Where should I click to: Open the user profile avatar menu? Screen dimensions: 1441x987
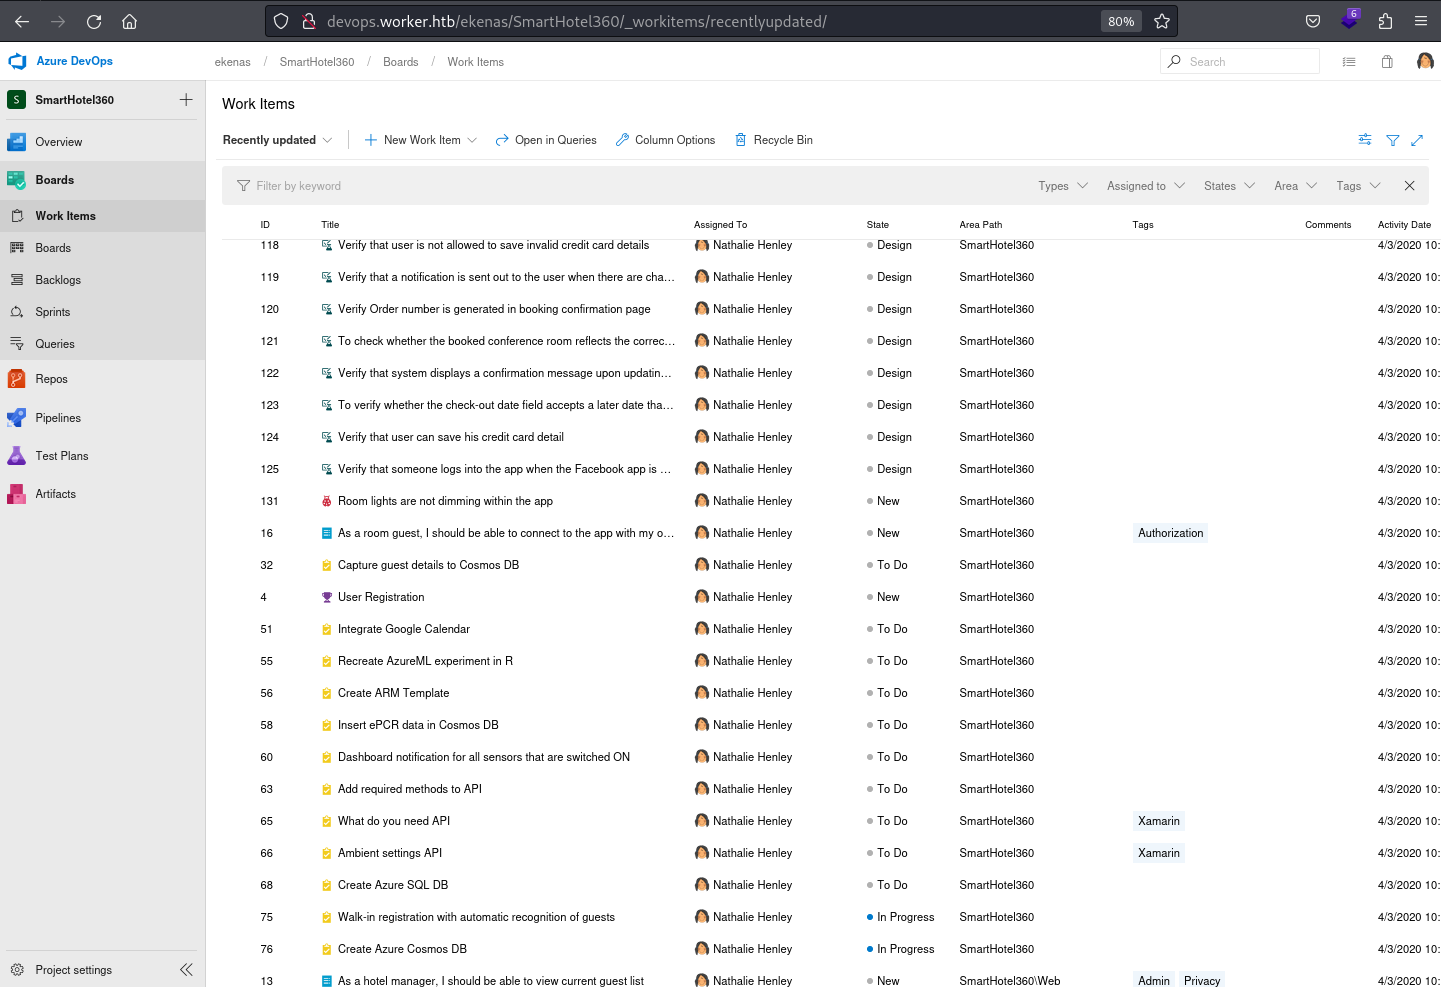(1425, 62)
